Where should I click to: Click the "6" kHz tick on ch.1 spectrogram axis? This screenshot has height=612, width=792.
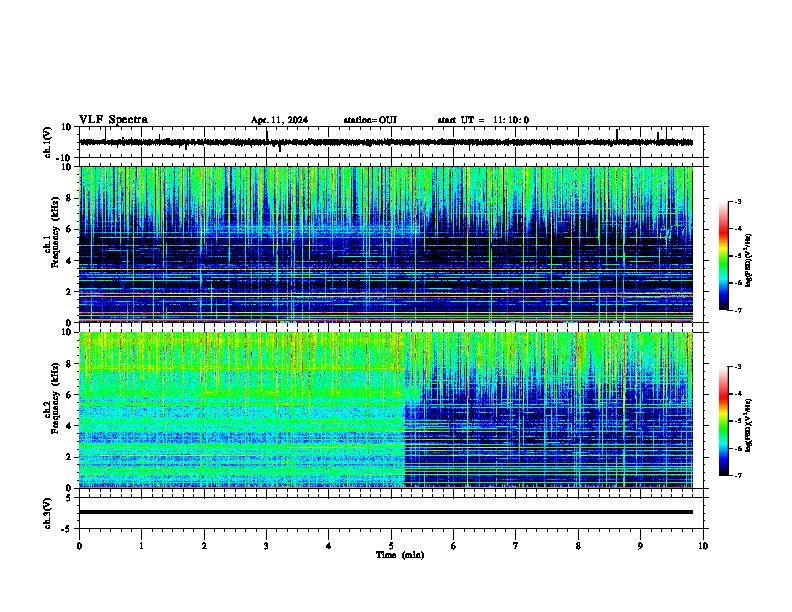[x=70, y=230]
